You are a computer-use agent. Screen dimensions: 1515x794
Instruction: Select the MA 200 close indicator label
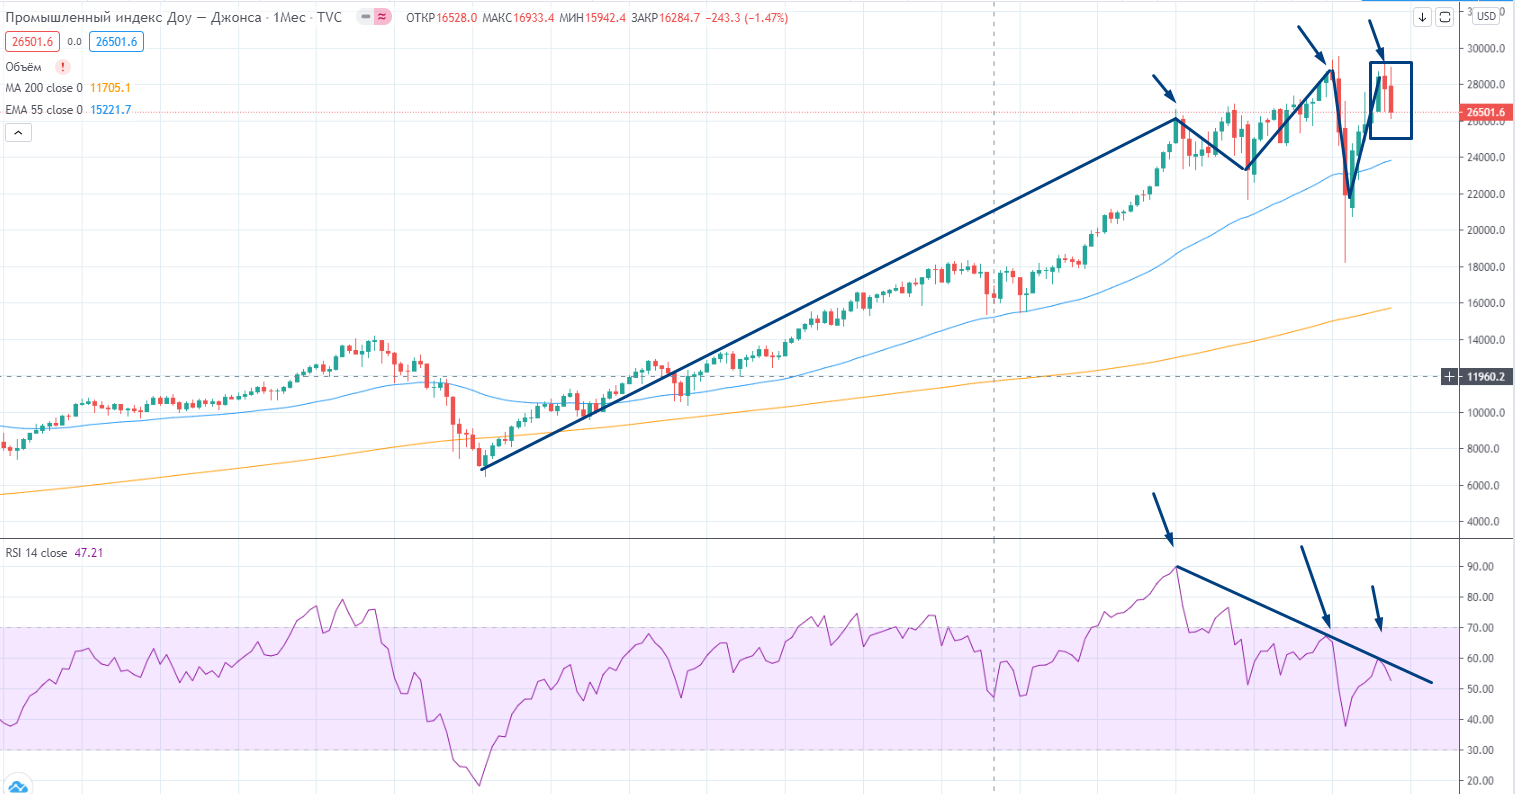coord(44,88)
